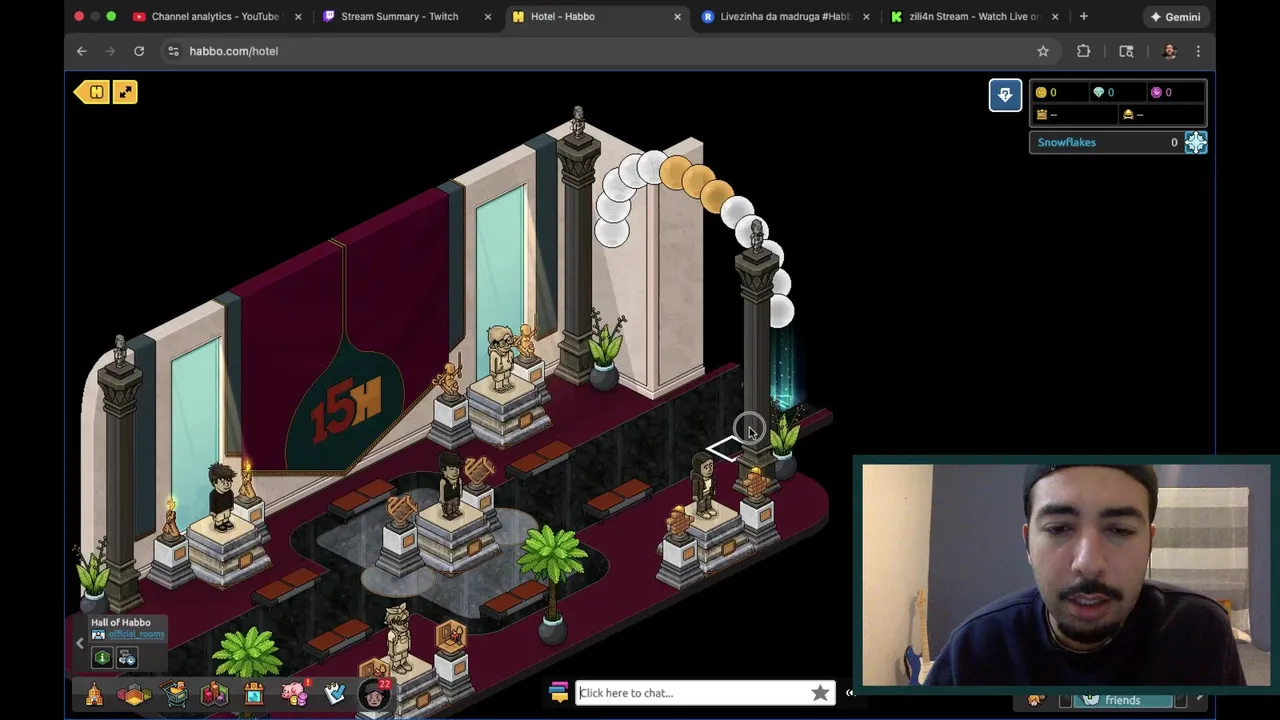Switch to zili4n Stream Kick tab
The height and width of the screenshot is (720, 1280).
pyautogui.click(x=974, y=16)
